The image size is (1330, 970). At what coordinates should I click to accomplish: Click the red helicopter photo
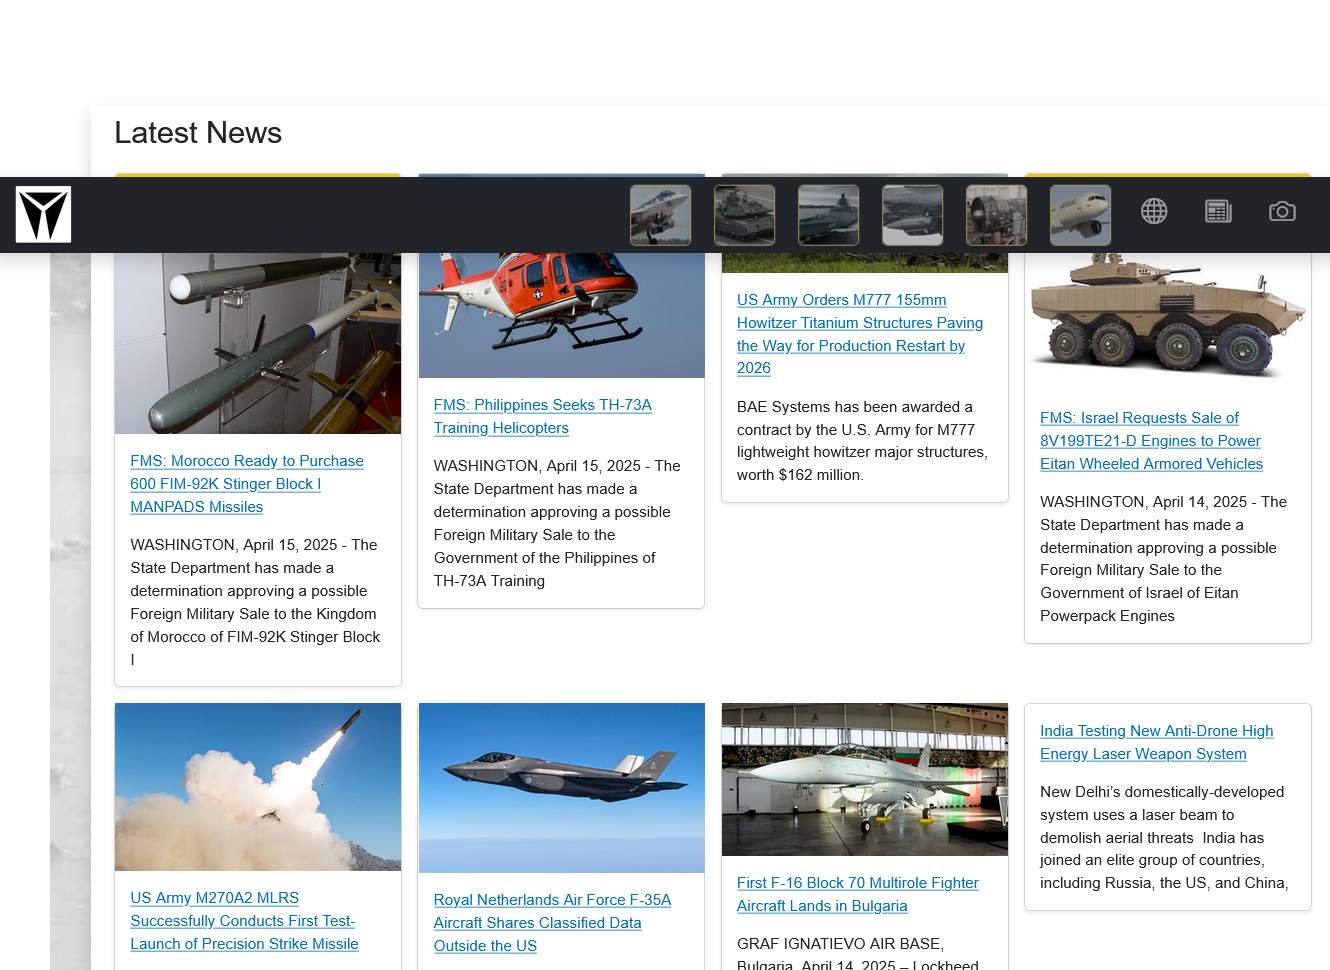coord(561,315)
